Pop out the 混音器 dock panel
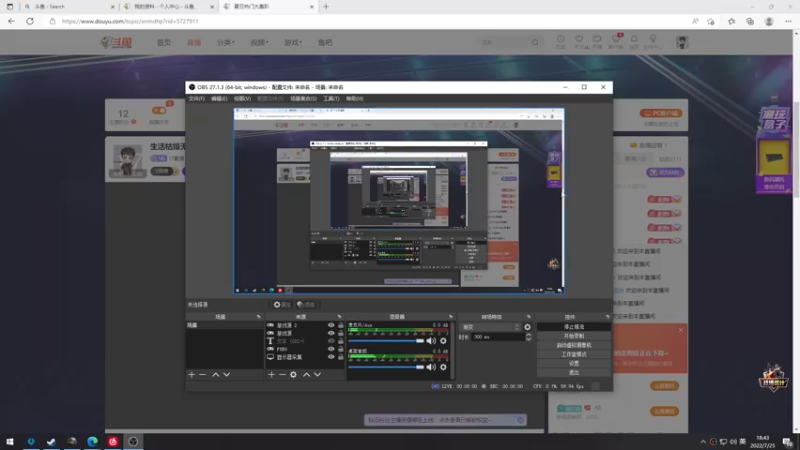 click(x=451, y=317)
